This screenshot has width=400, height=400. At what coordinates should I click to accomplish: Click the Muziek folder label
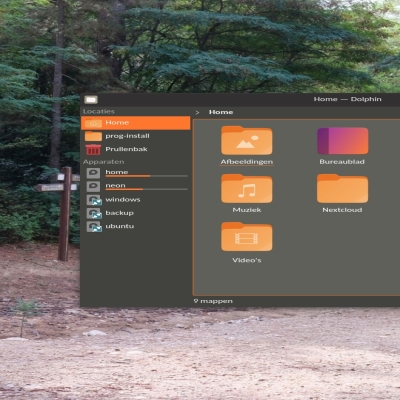pyautogui.click(x=247, y=210)
